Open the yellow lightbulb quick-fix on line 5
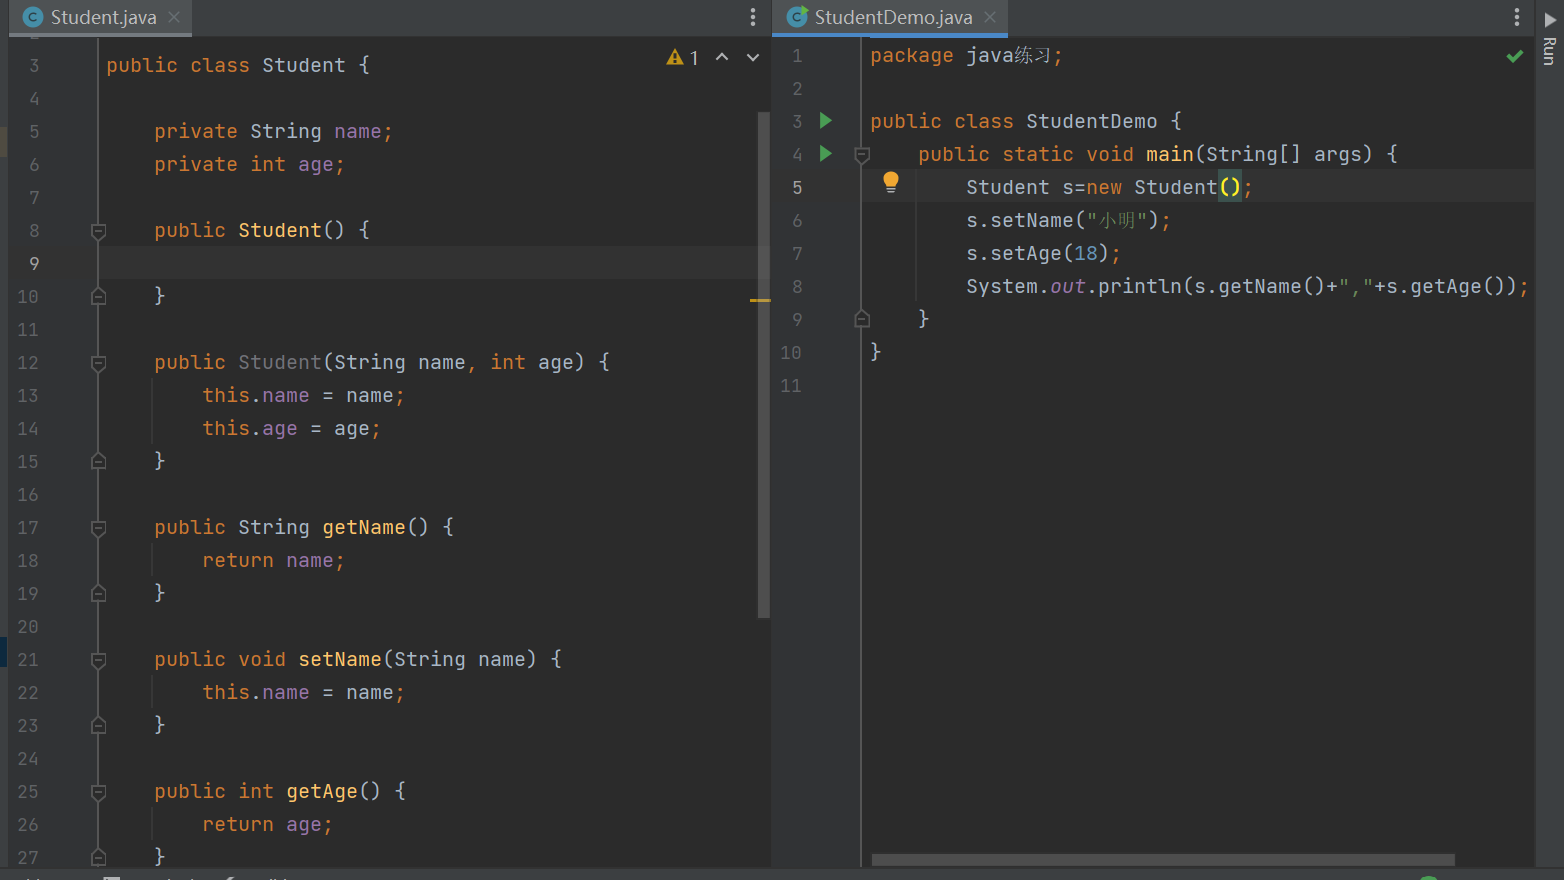The height and width of the screenshot is (880, 1564). point(891,182)
